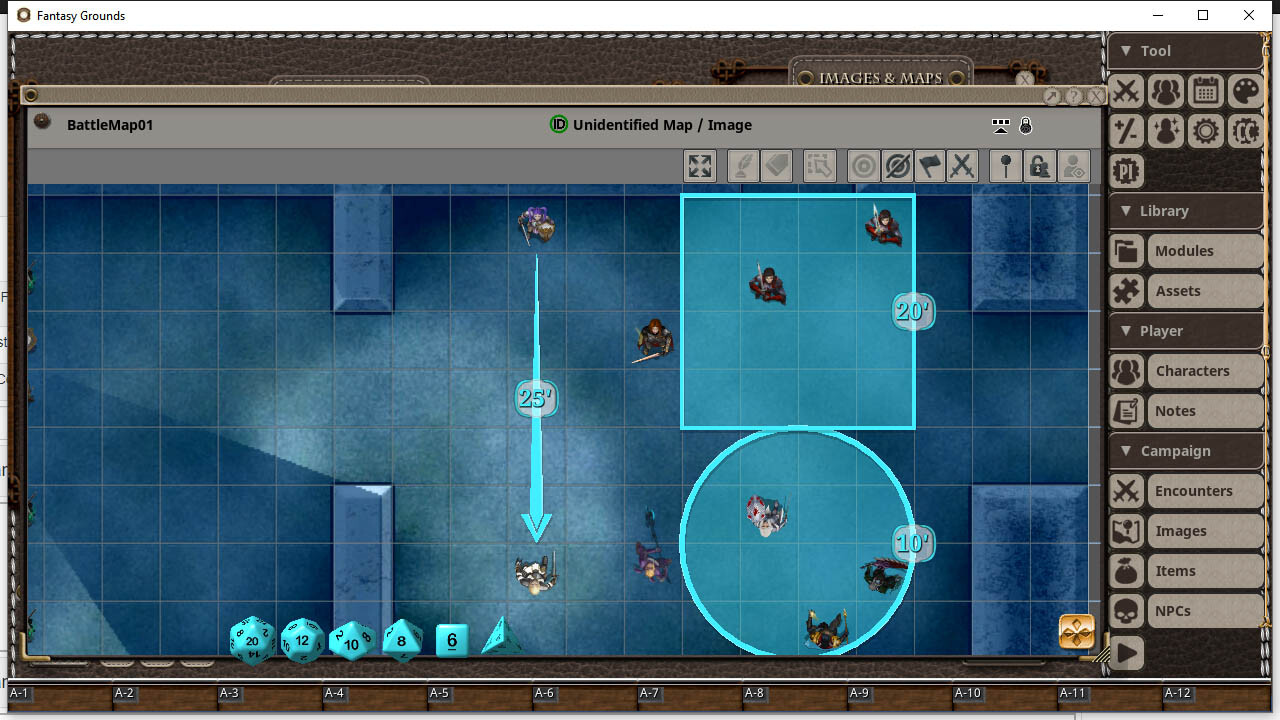Screen dimensions: 1280x720
Task: Roll the d6 showing a six
Action: (x=451, y=641)
